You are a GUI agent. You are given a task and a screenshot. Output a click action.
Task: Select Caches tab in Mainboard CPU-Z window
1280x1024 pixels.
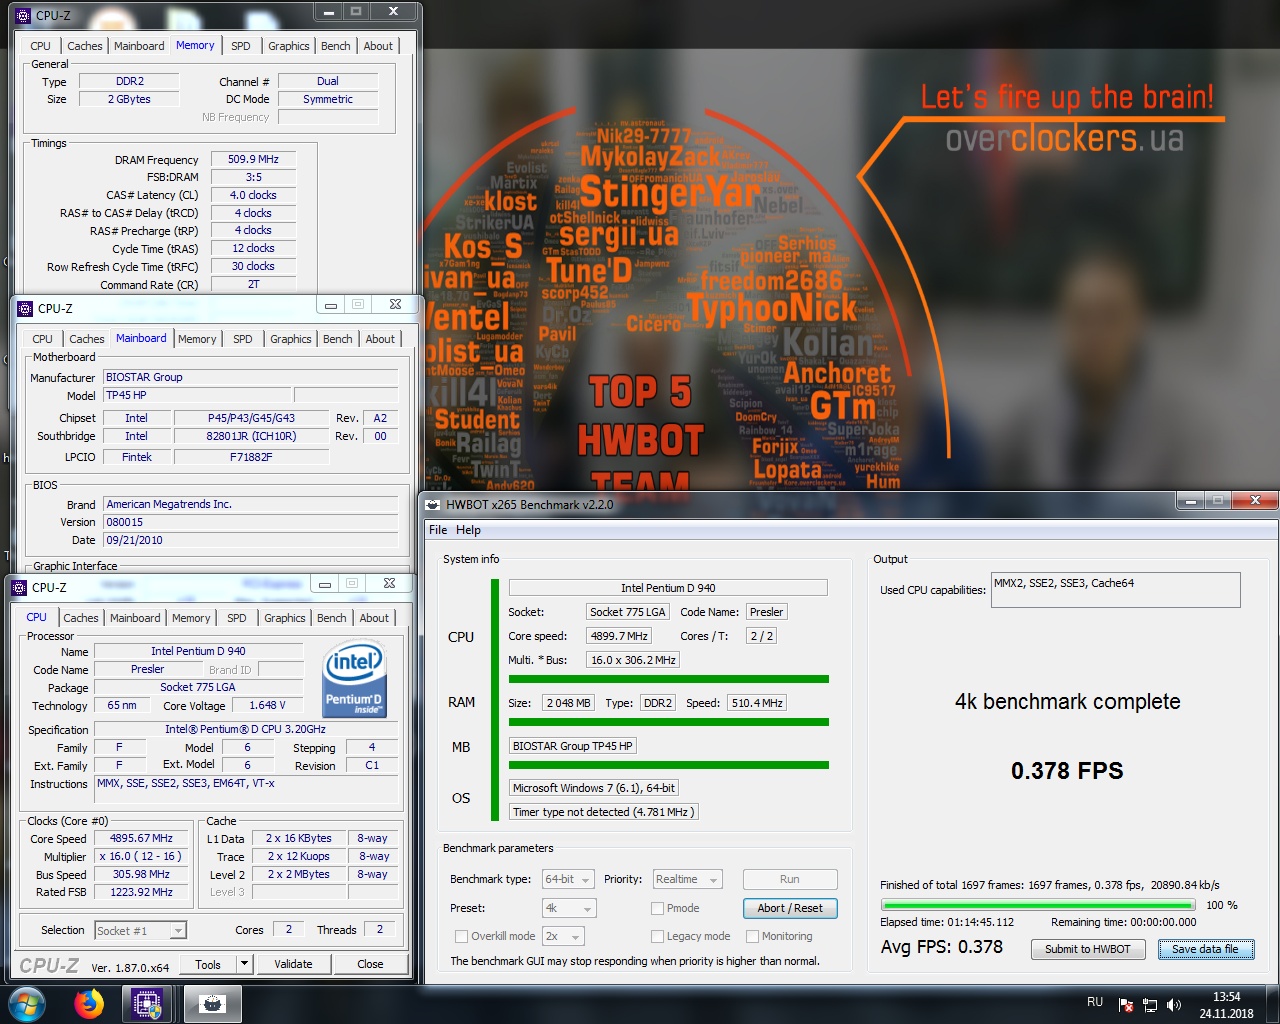coord(87,339)
